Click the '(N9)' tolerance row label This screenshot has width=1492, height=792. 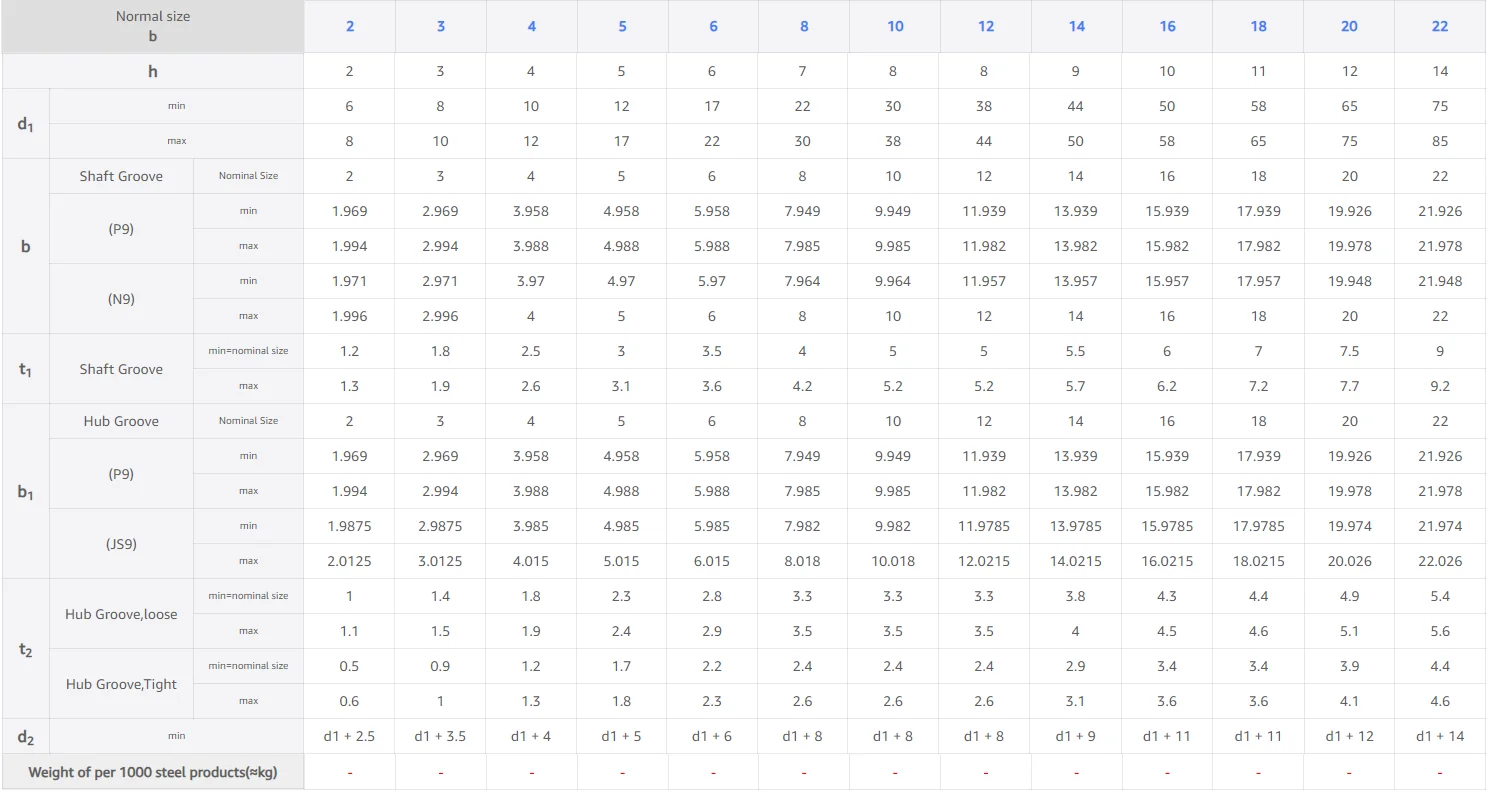click(x=121, y=299)
